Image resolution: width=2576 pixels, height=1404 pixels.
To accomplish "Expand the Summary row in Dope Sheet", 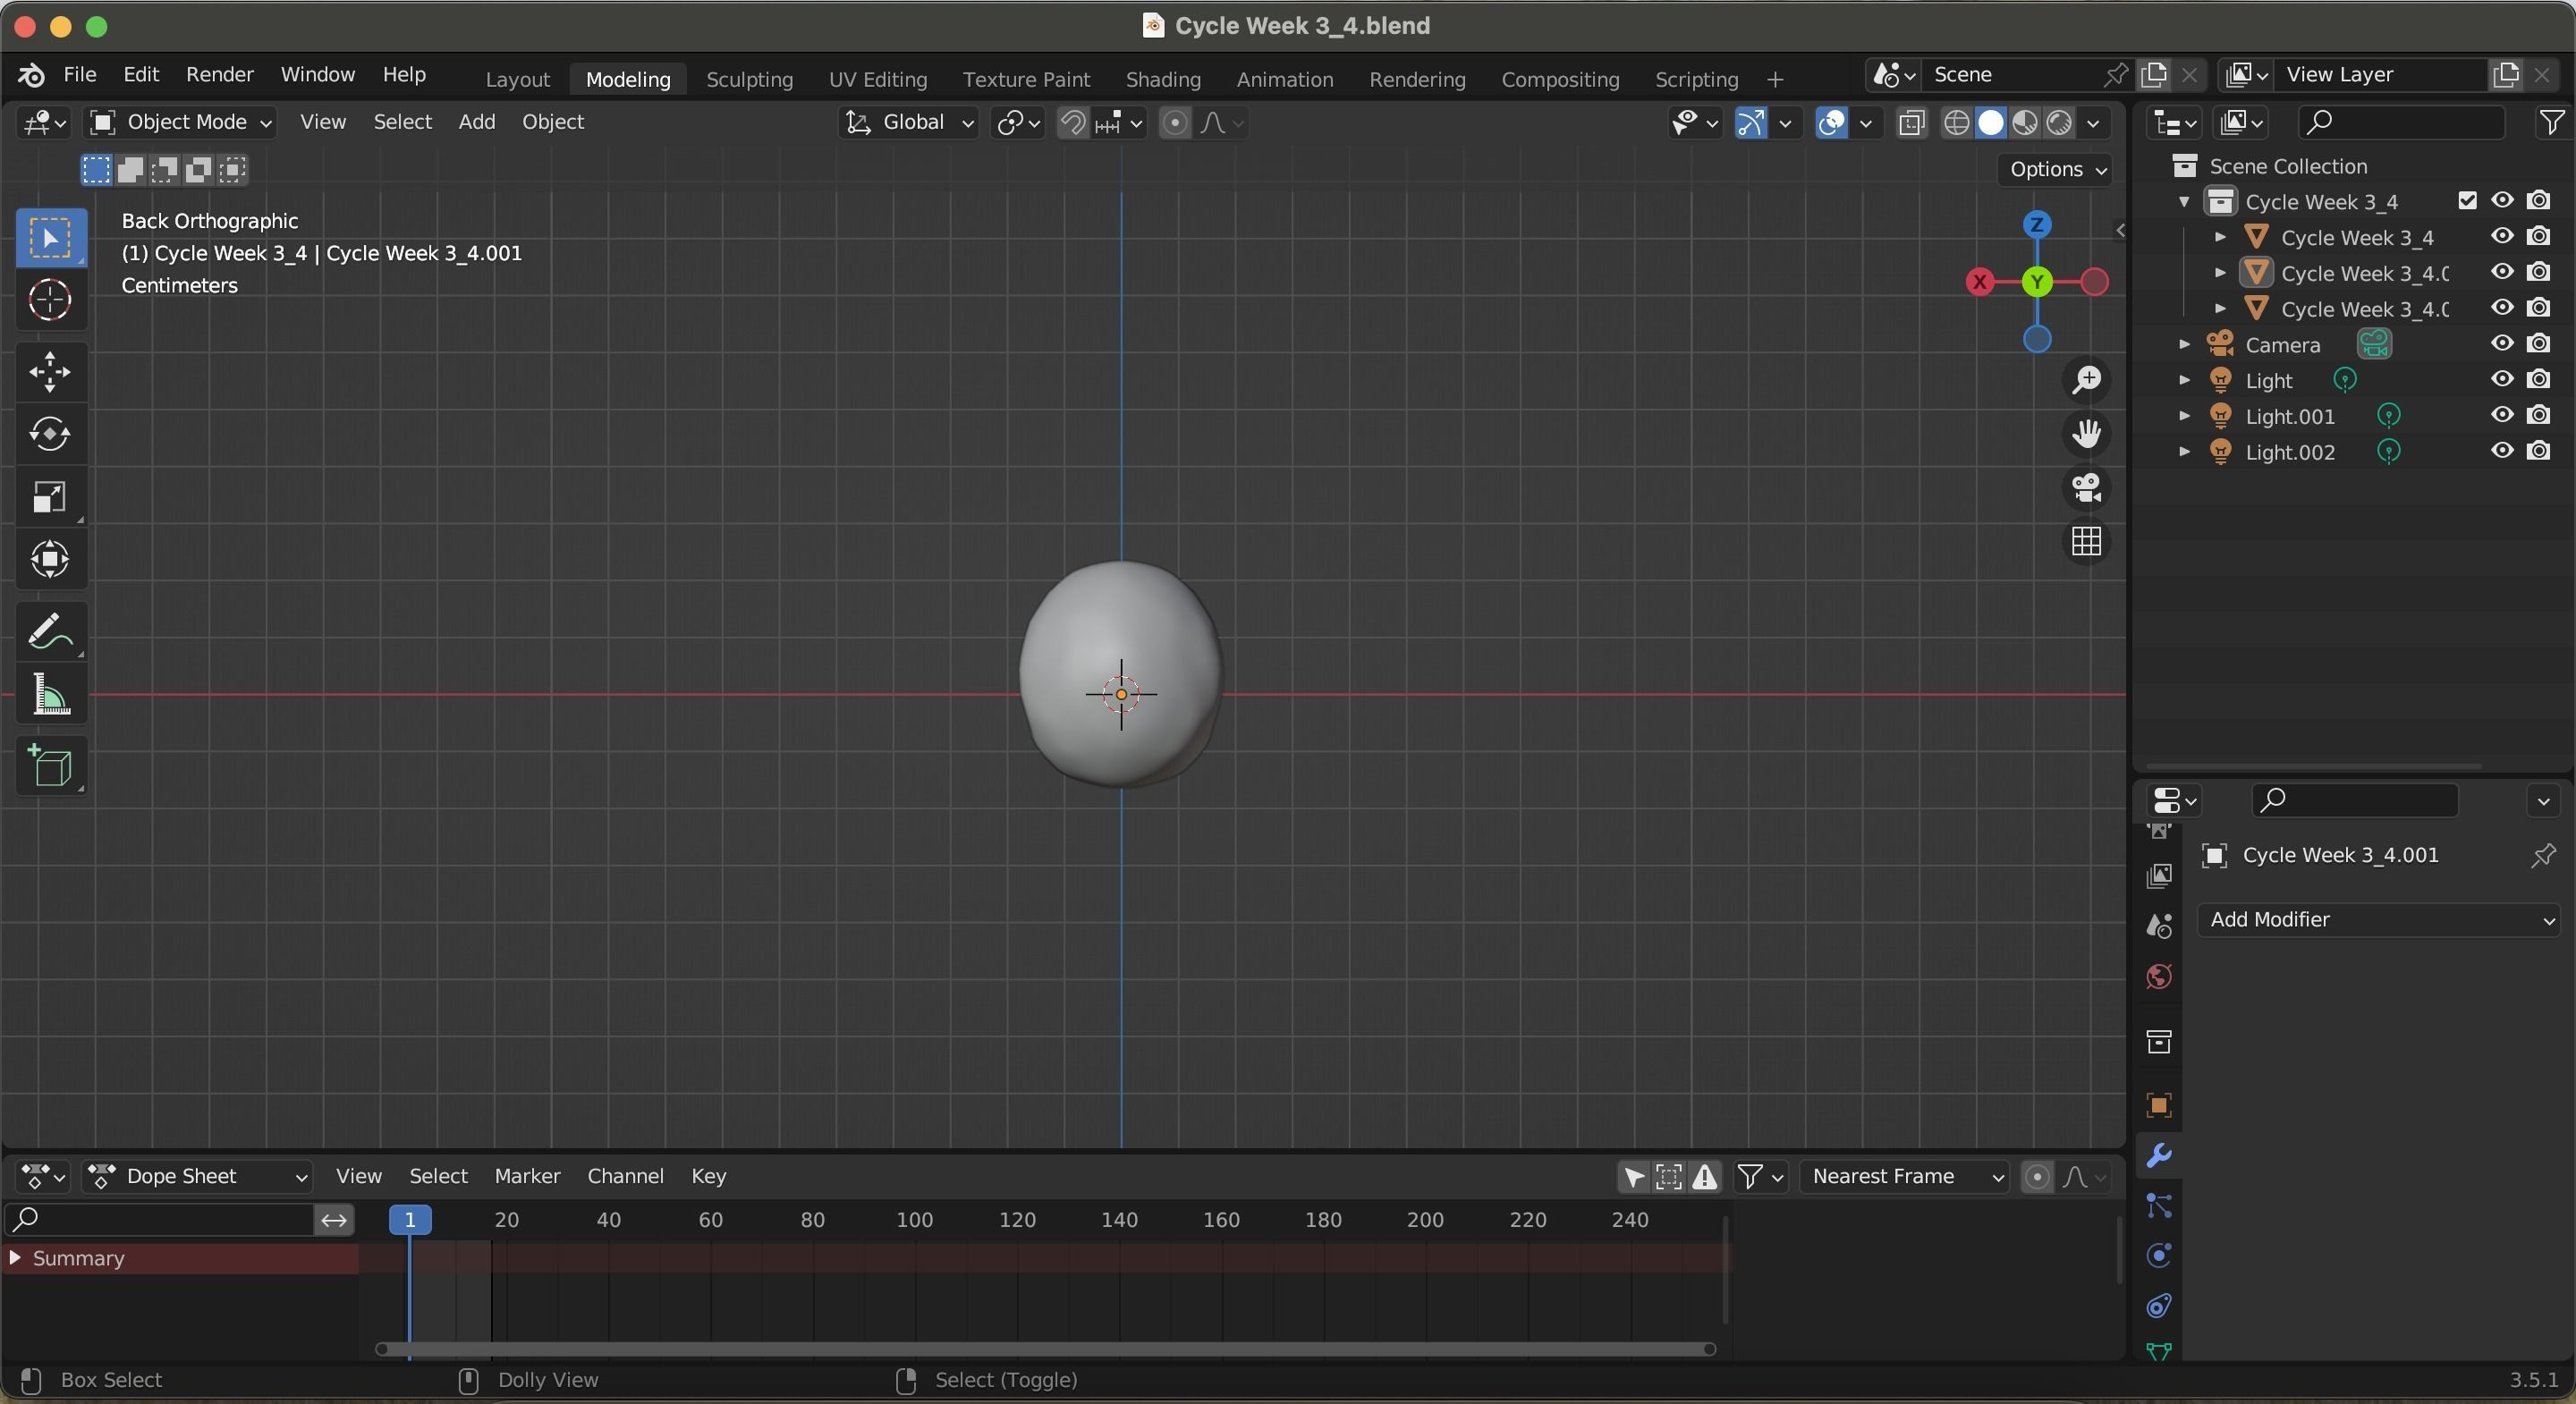I will 14,1258.
